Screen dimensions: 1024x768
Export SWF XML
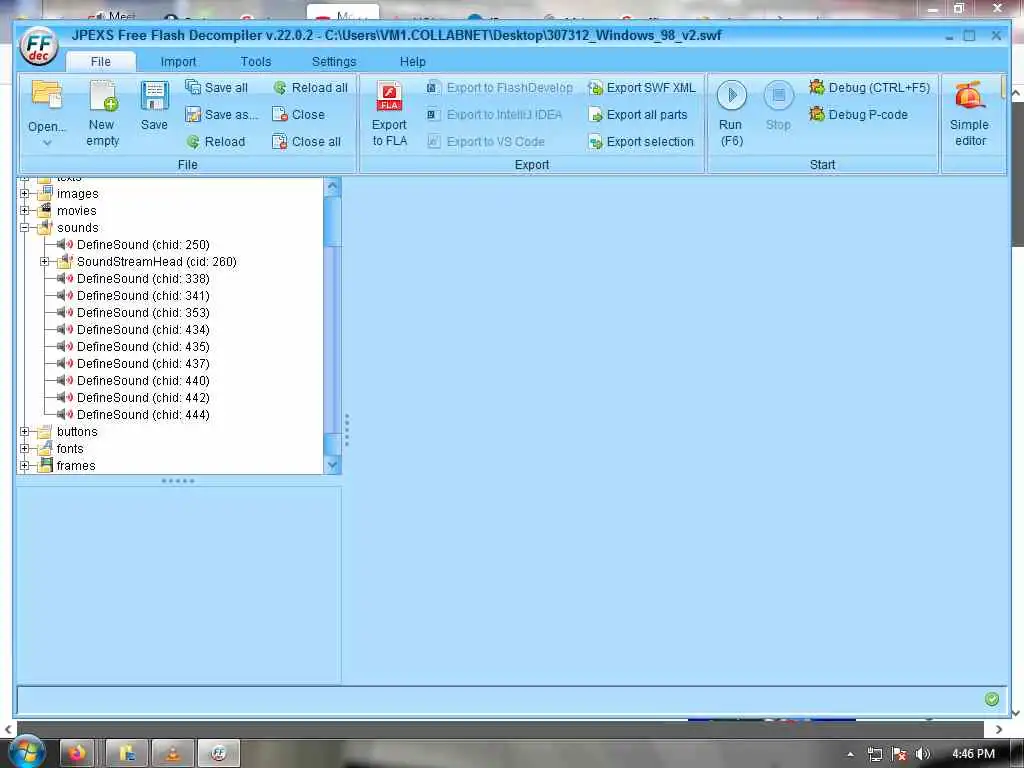click(x=641, y=88)
